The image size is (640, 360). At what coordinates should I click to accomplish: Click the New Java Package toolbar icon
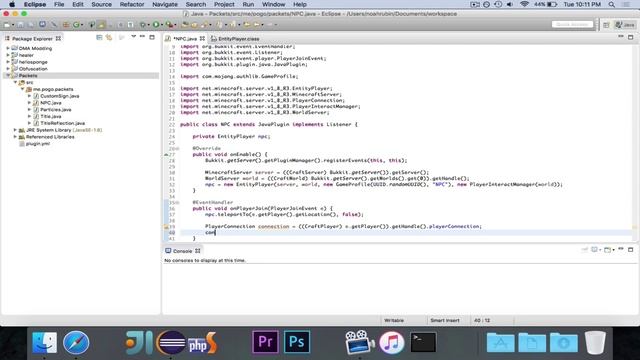[66, 25]
